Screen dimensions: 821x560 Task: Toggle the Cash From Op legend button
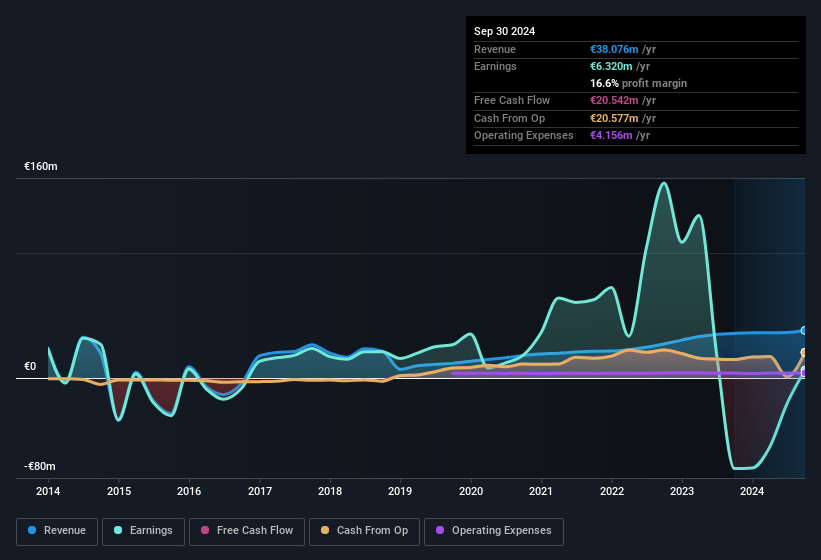(x=364, y=531)
